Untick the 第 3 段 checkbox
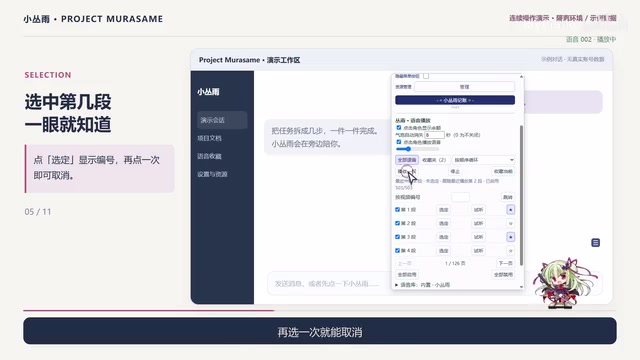This screenshot has width=640, height=360. 397,237
